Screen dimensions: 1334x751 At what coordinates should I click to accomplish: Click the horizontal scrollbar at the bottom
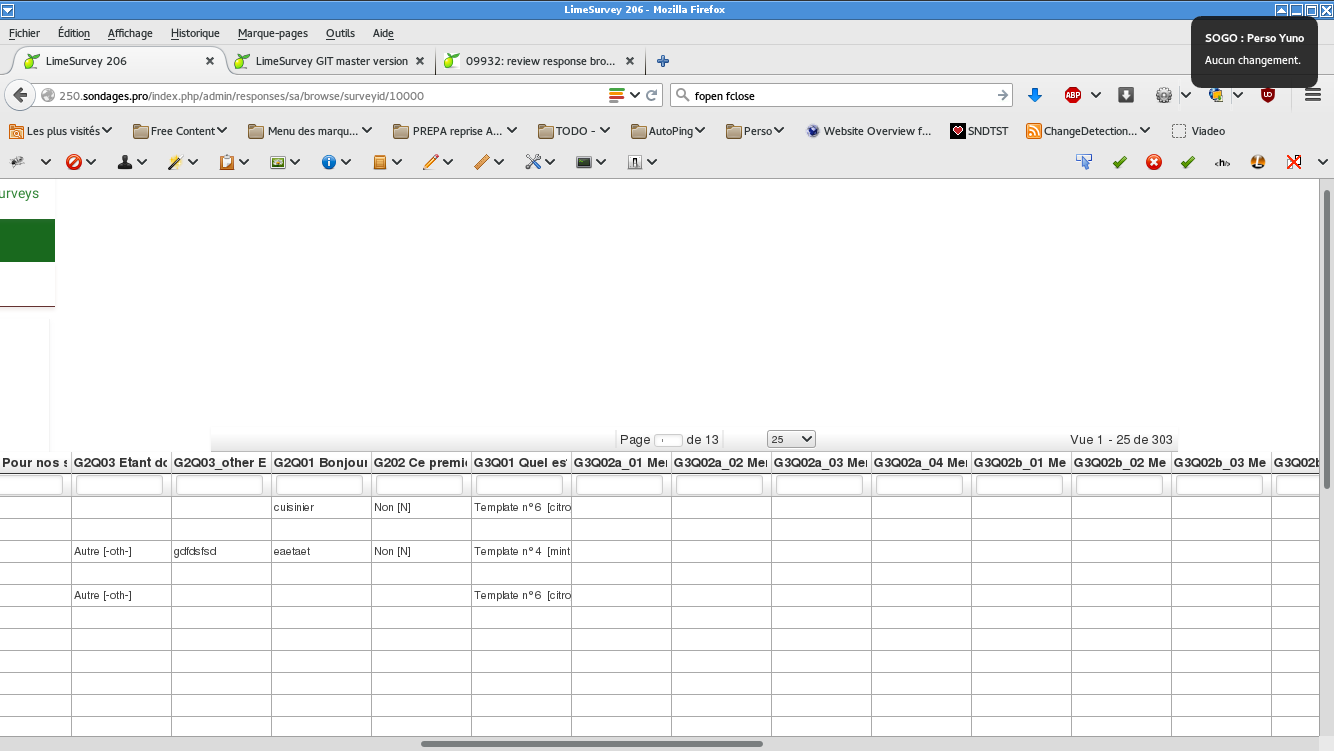(x=591, y=744)
